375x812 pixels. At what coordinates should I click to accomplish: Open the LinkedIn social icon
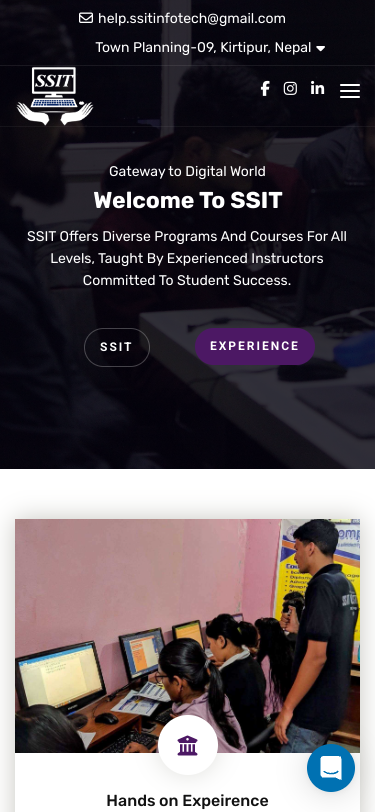click(318, 89)
